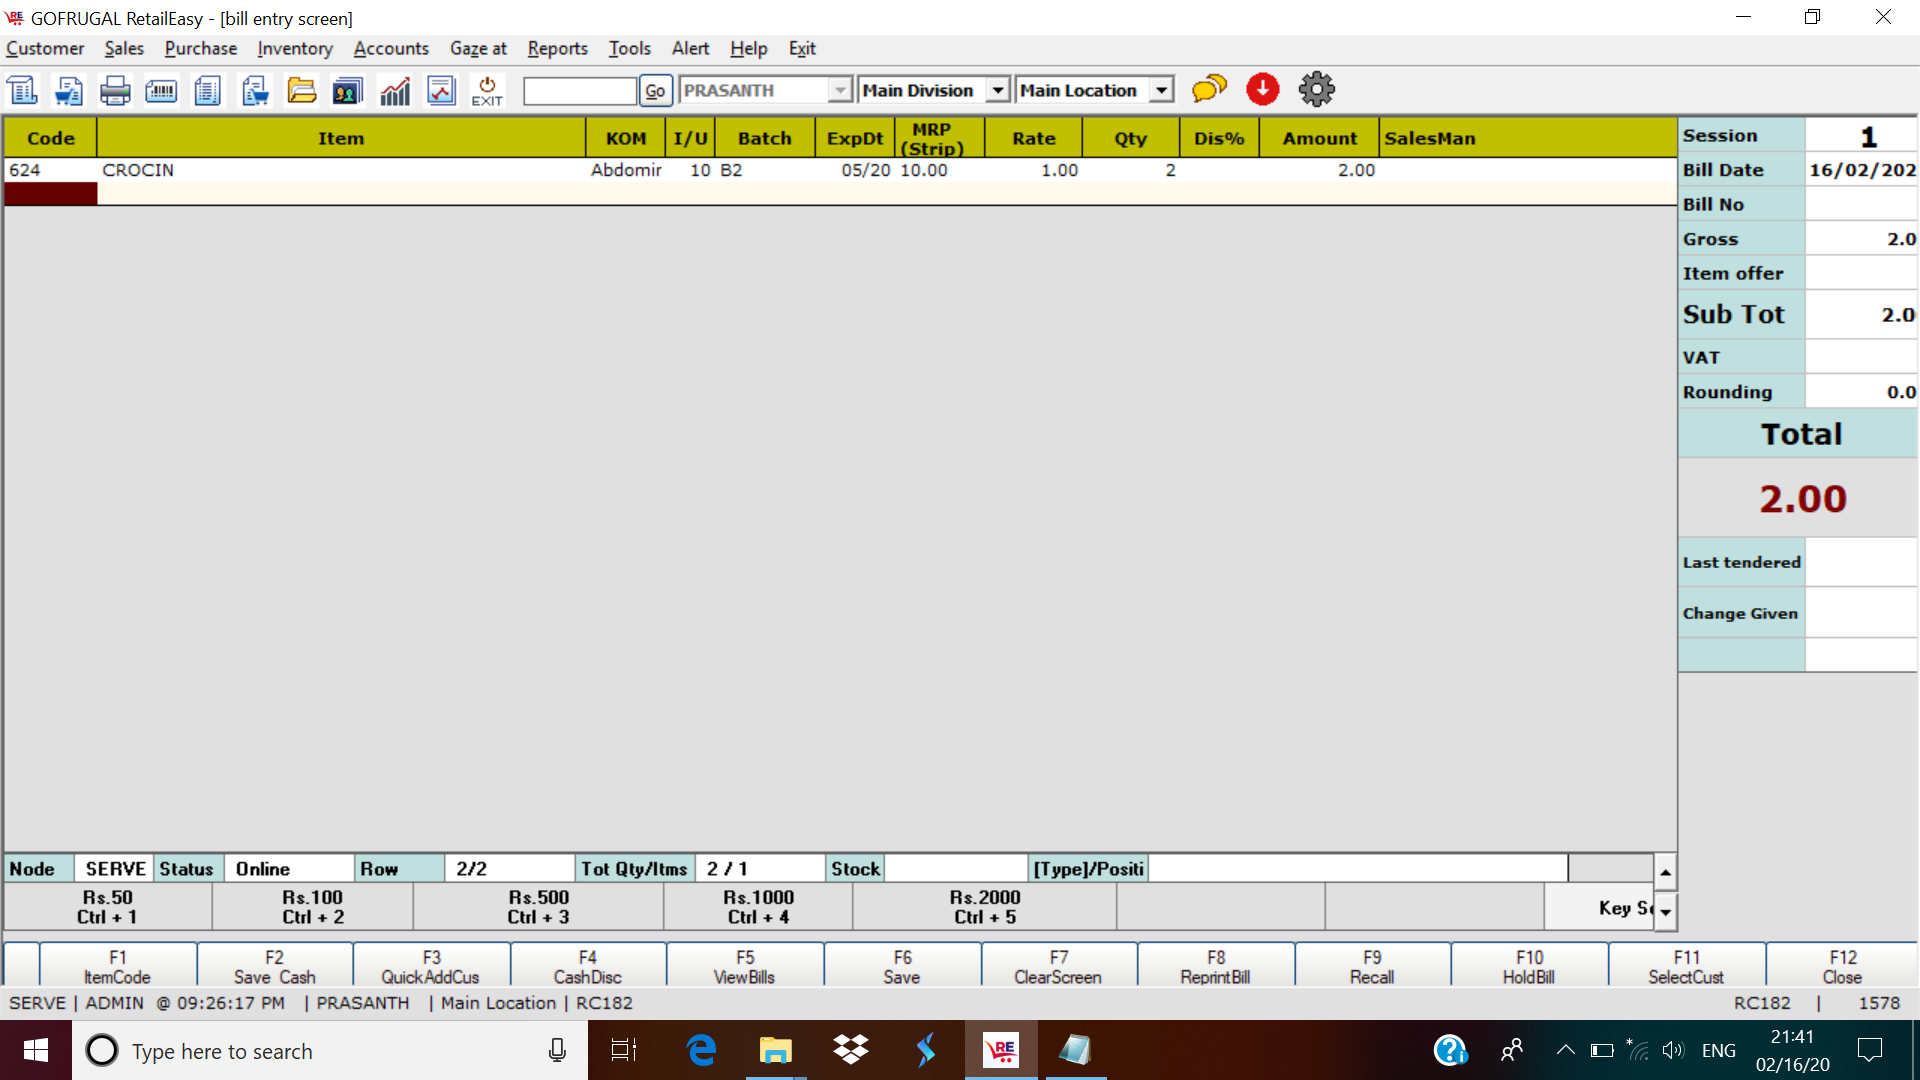Viewport: 1920px width, 1080px height.
Task: Open the yellow chat bubbles icon
Action: [1209, 89]
